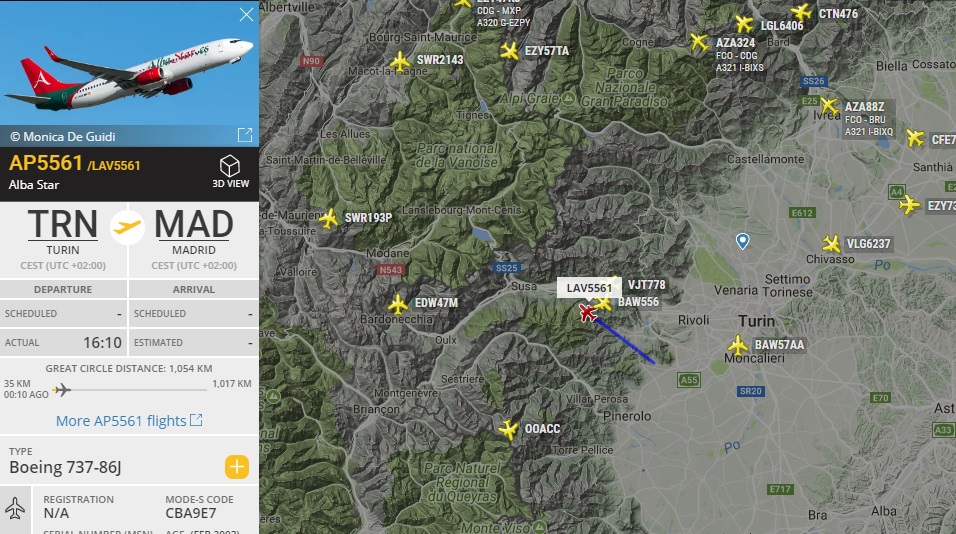The height and width of the screenshot is (534, 956).
Task: Select the SWR2143 aircraft icon
Action: point(400,62)
